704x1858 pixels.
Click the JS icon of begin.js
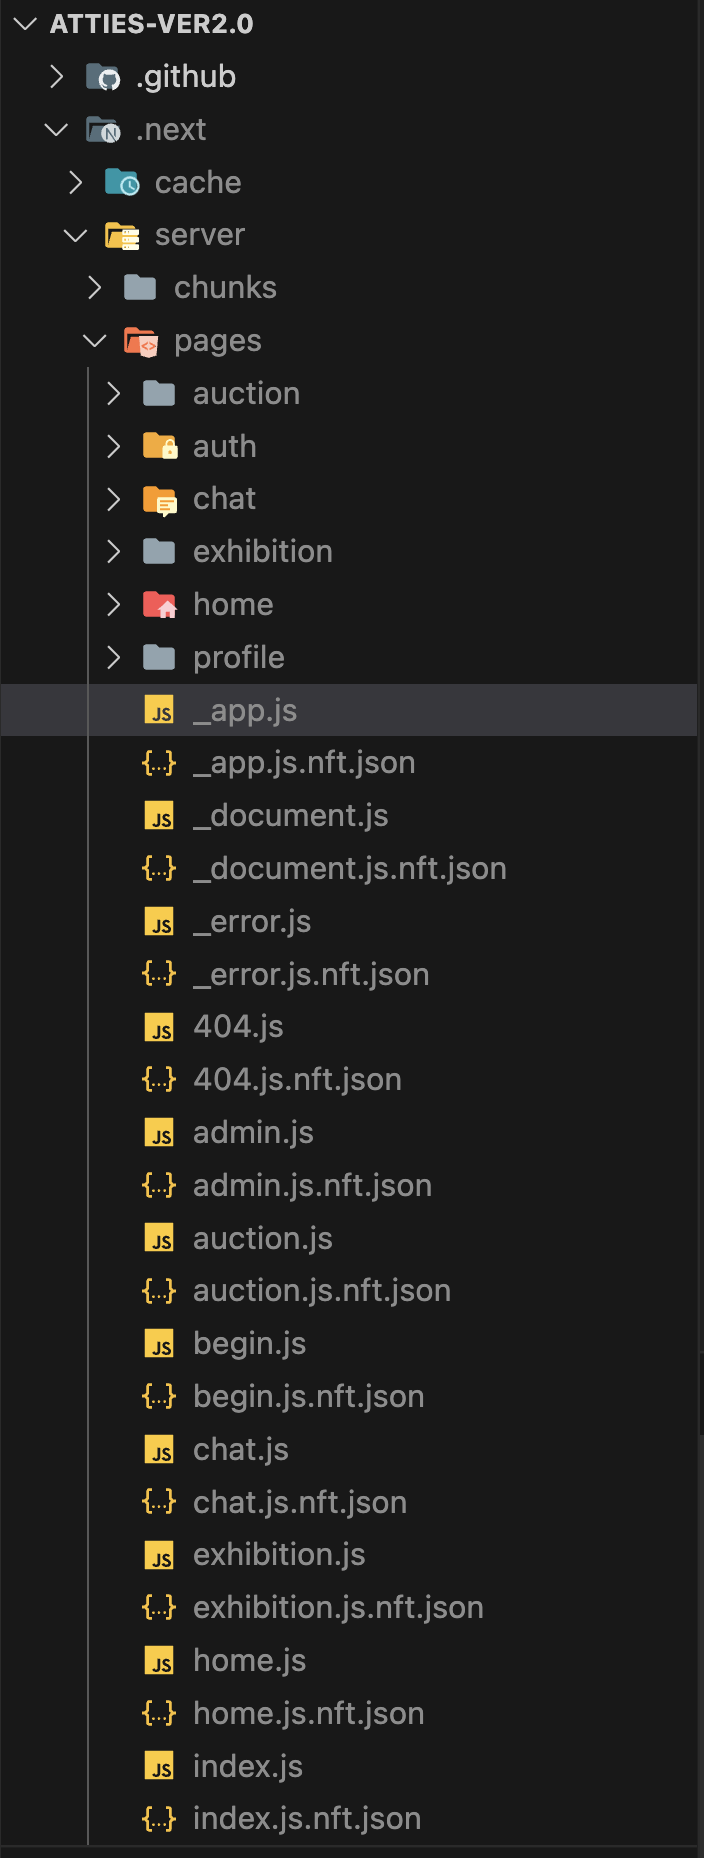point(159,1343)
